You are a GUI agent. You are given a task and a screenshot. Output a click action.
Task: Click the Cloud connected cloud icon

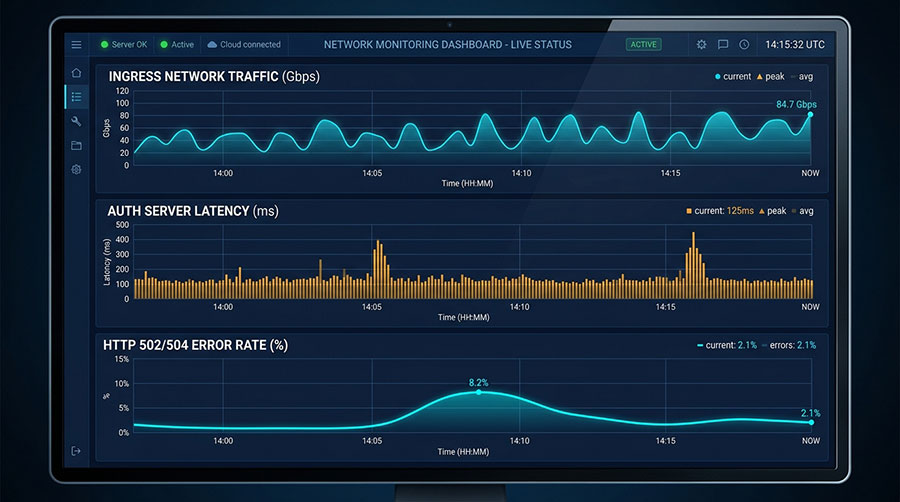(212, 44)
